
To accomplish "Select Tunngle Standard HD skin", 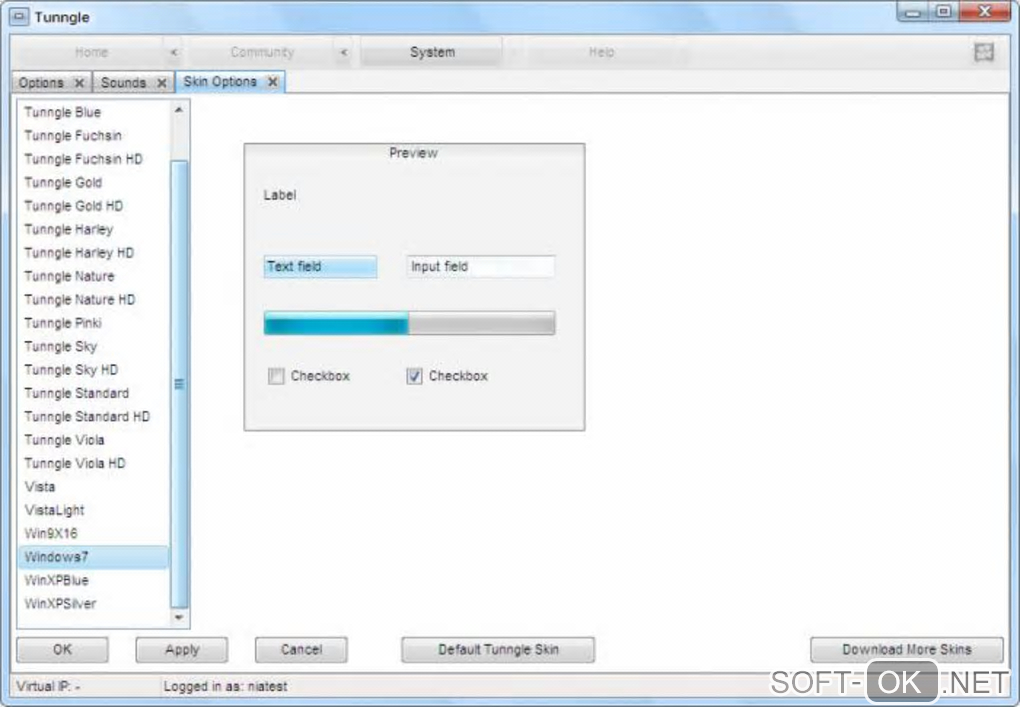I will click(x=93, y=416).
